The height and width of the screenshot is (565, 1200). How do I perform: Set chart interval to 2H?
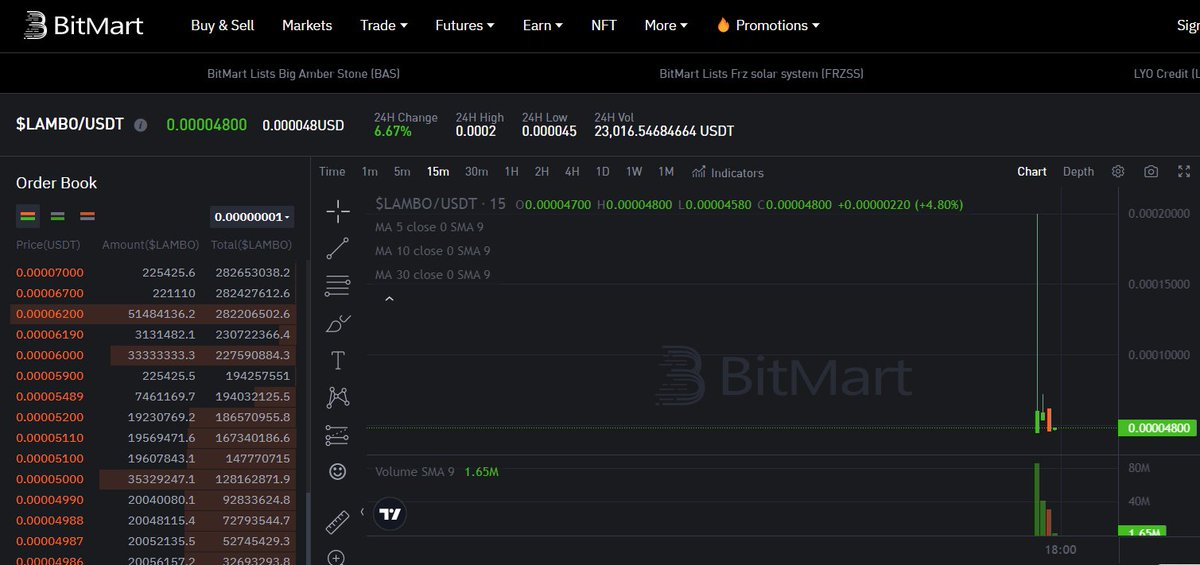pos(542,172)
